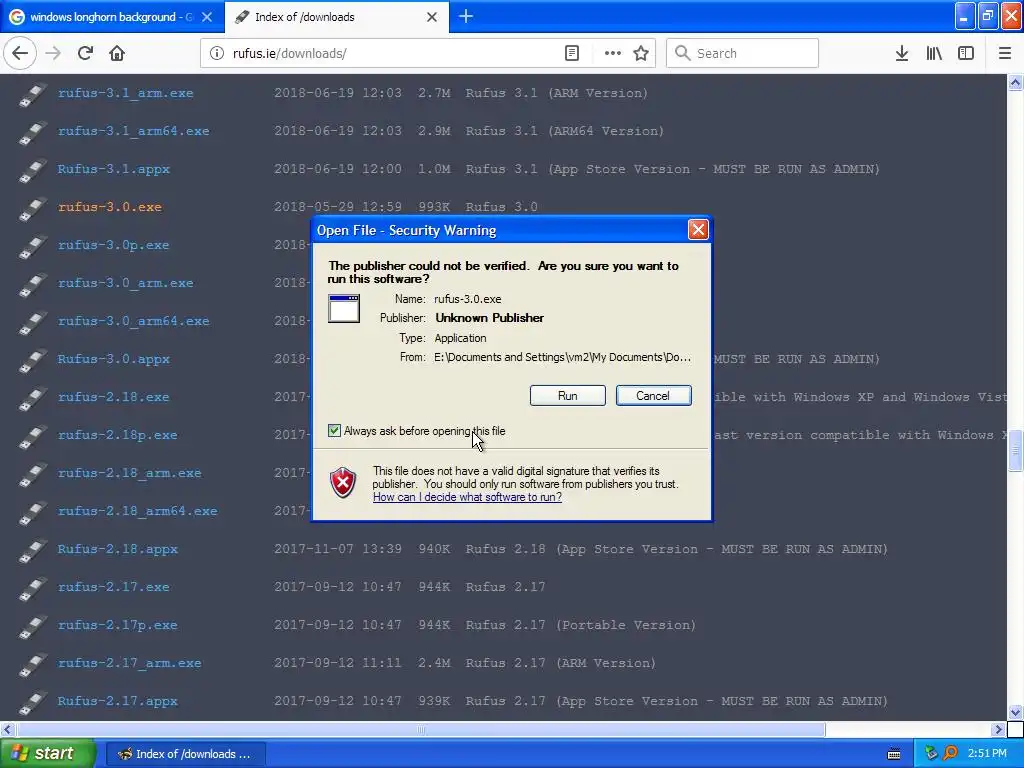1024x768 pixels.
Task: Download rufus-3.0p.exe portable link
Action: point(114,245)
